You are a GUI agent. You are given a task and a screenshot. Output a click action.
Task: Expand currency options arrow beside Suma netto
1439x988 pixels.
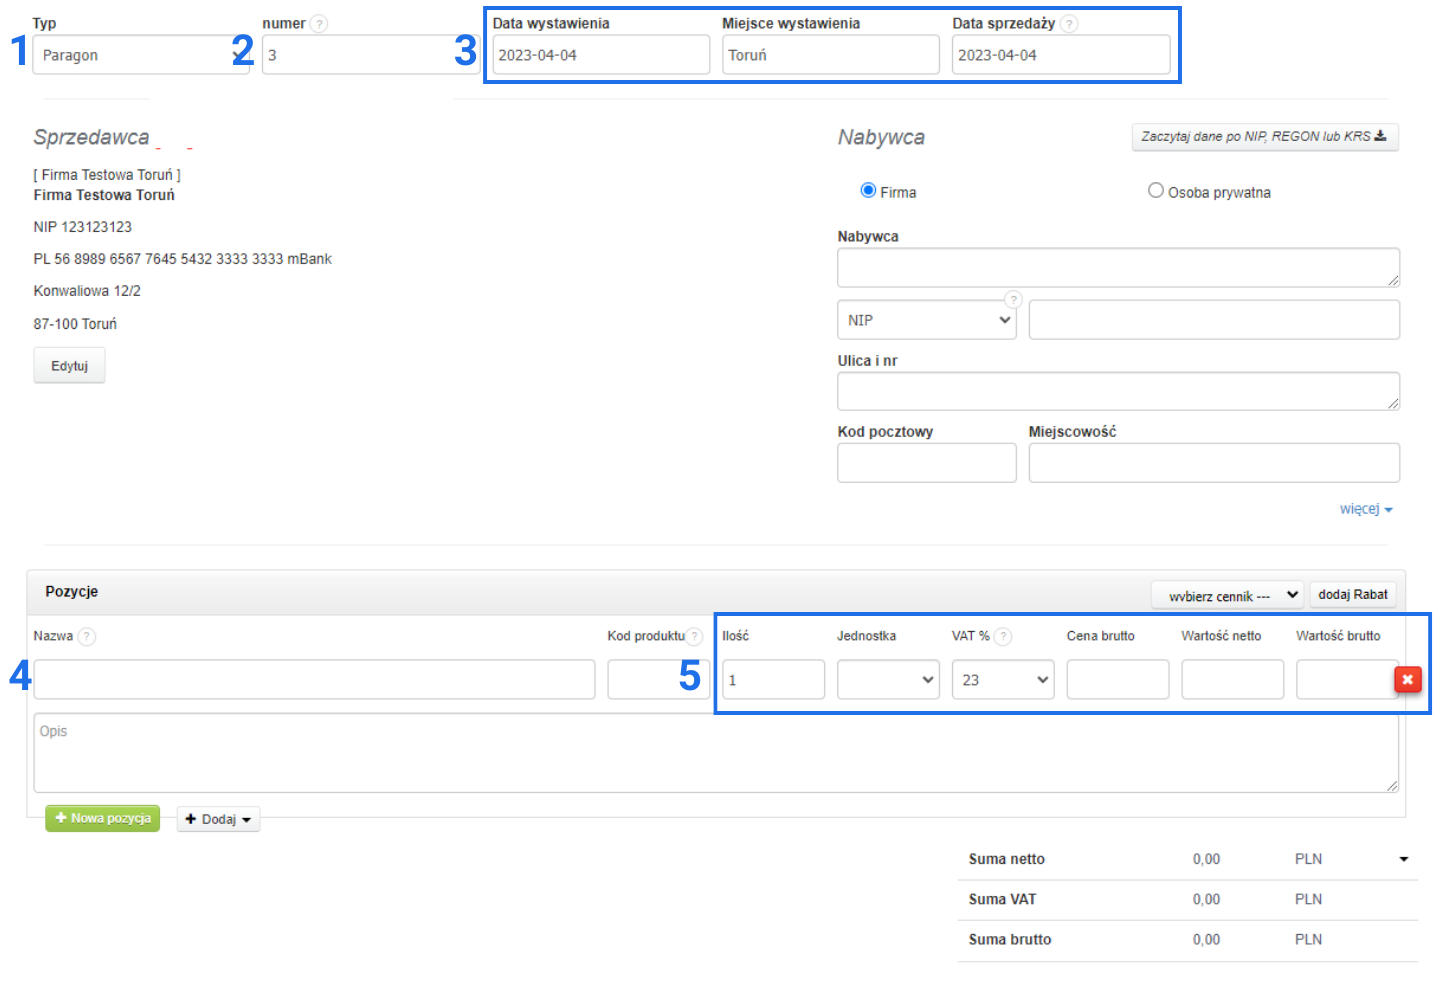1403,859
